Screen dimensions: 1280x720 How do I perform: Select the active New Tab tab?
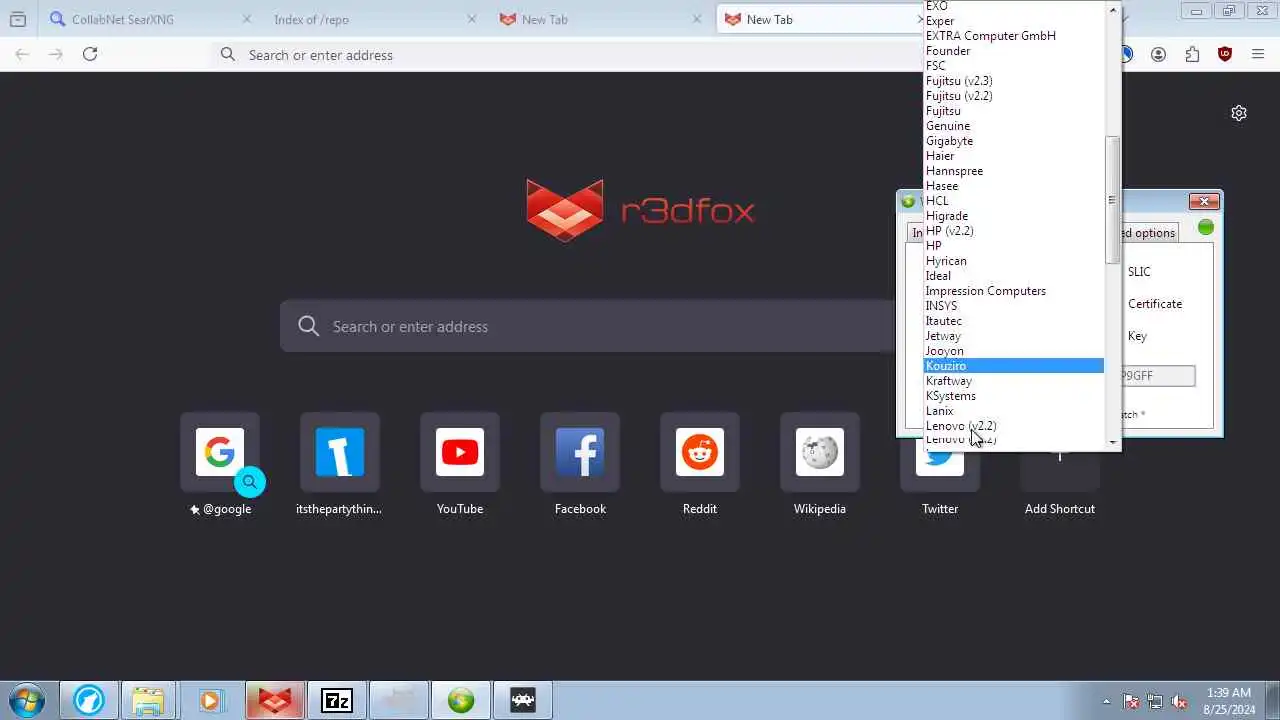coord(820,19)
